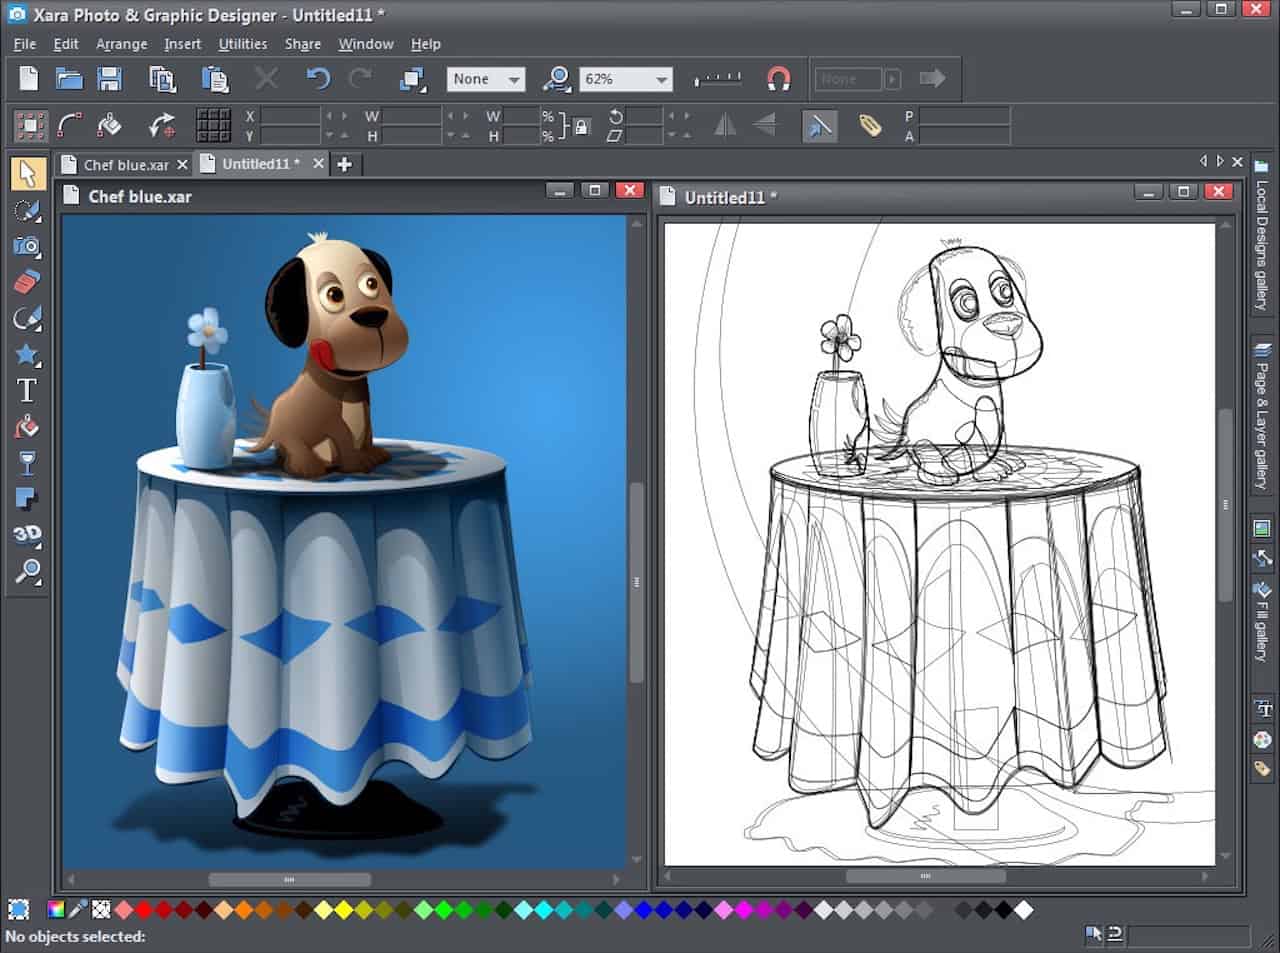Click the flip vertical icon
This screenshot has height=953, width=1280.
coord(765,126)
